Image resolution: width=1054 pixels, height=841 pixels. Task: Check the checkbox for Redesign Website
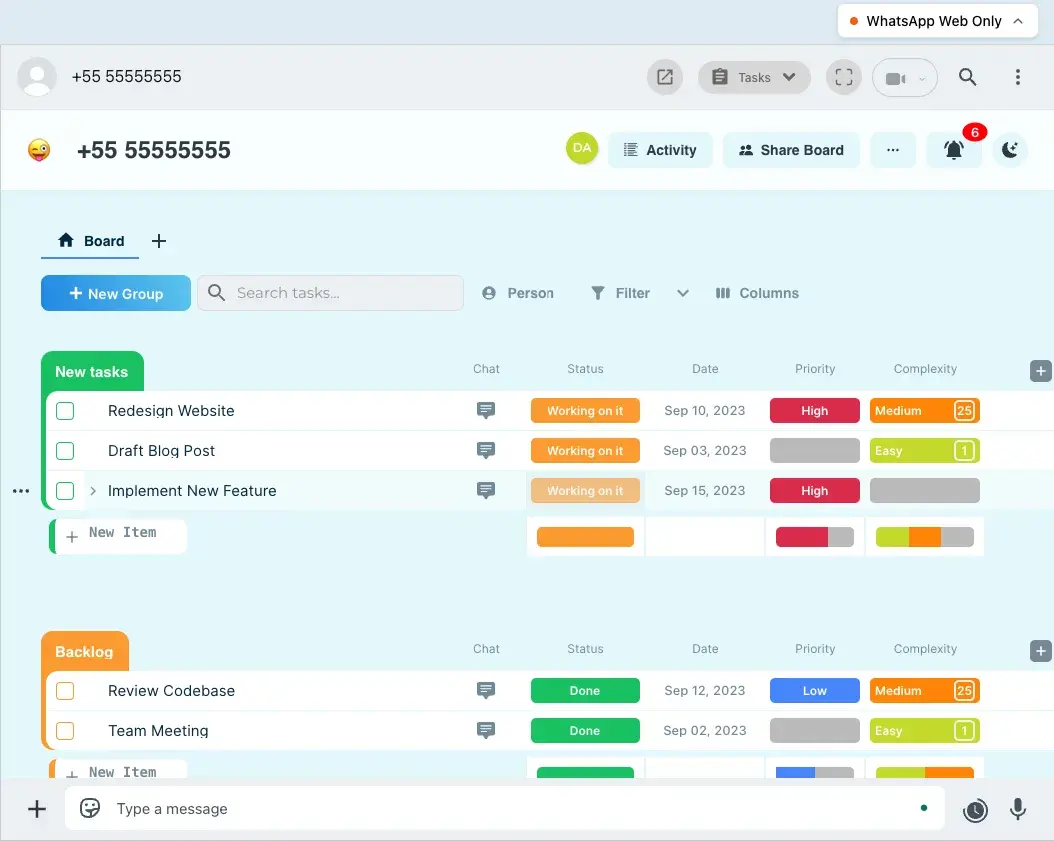point(65,410)
